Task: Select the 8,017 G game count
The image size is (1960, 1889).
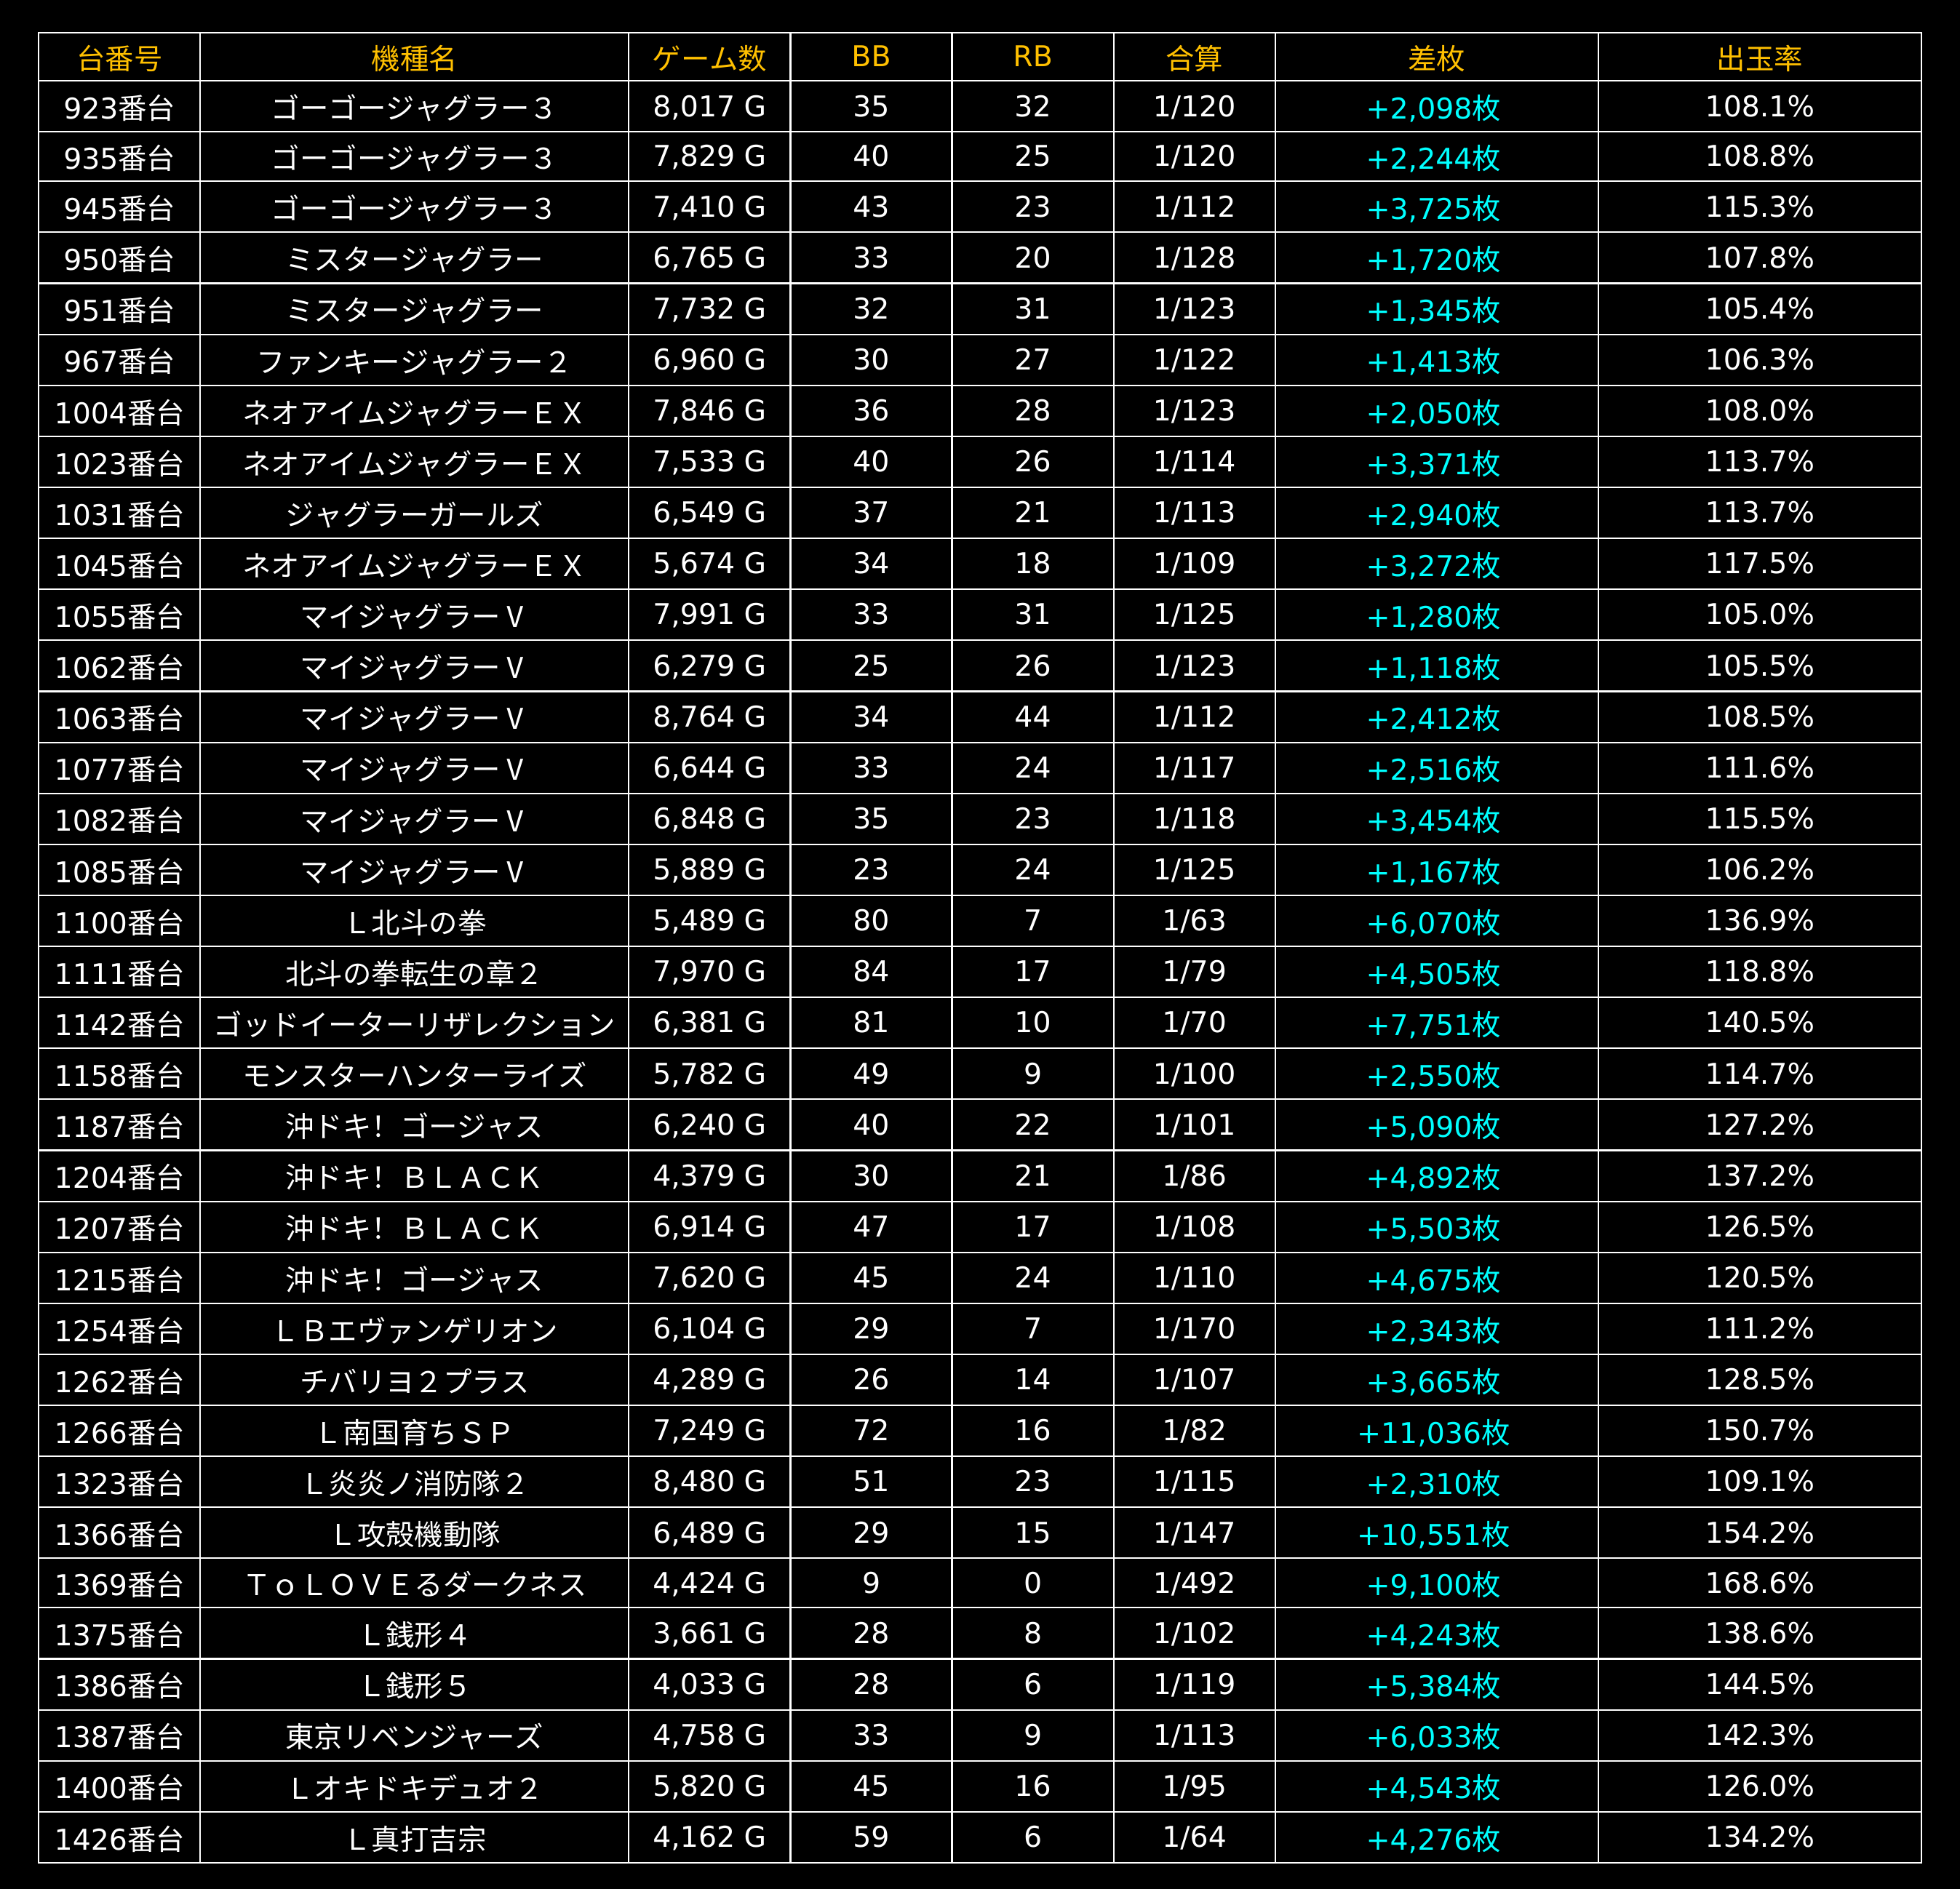Action: point(709,107)
